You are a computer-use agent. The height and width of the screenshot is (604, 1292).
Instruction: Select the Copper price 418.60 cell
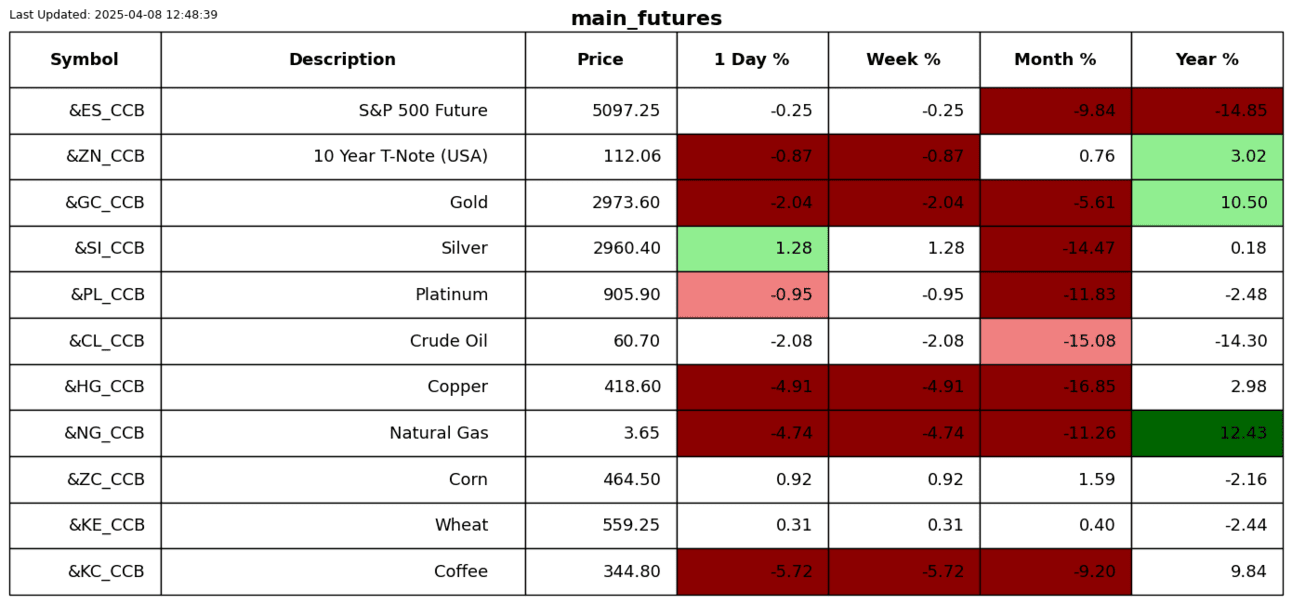pos(600,387)
